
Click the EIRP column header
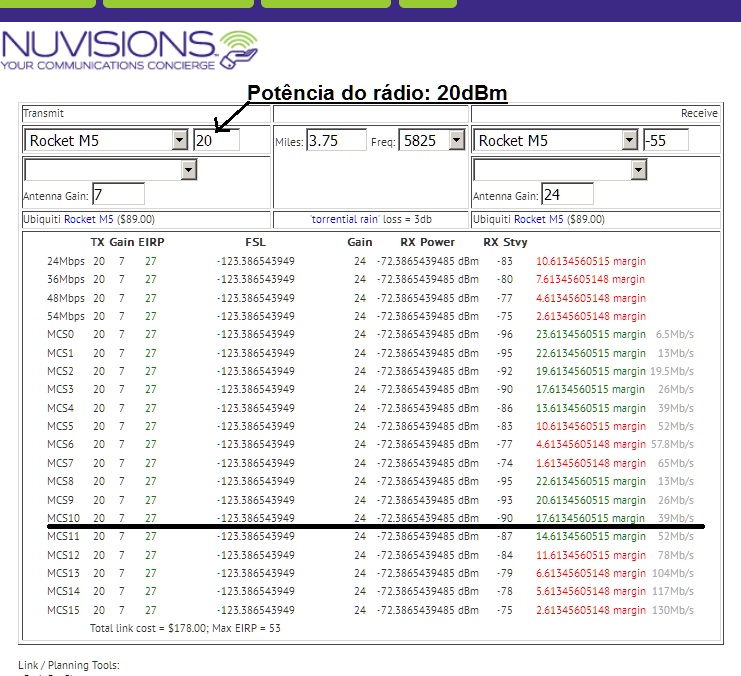coord(151,242)
